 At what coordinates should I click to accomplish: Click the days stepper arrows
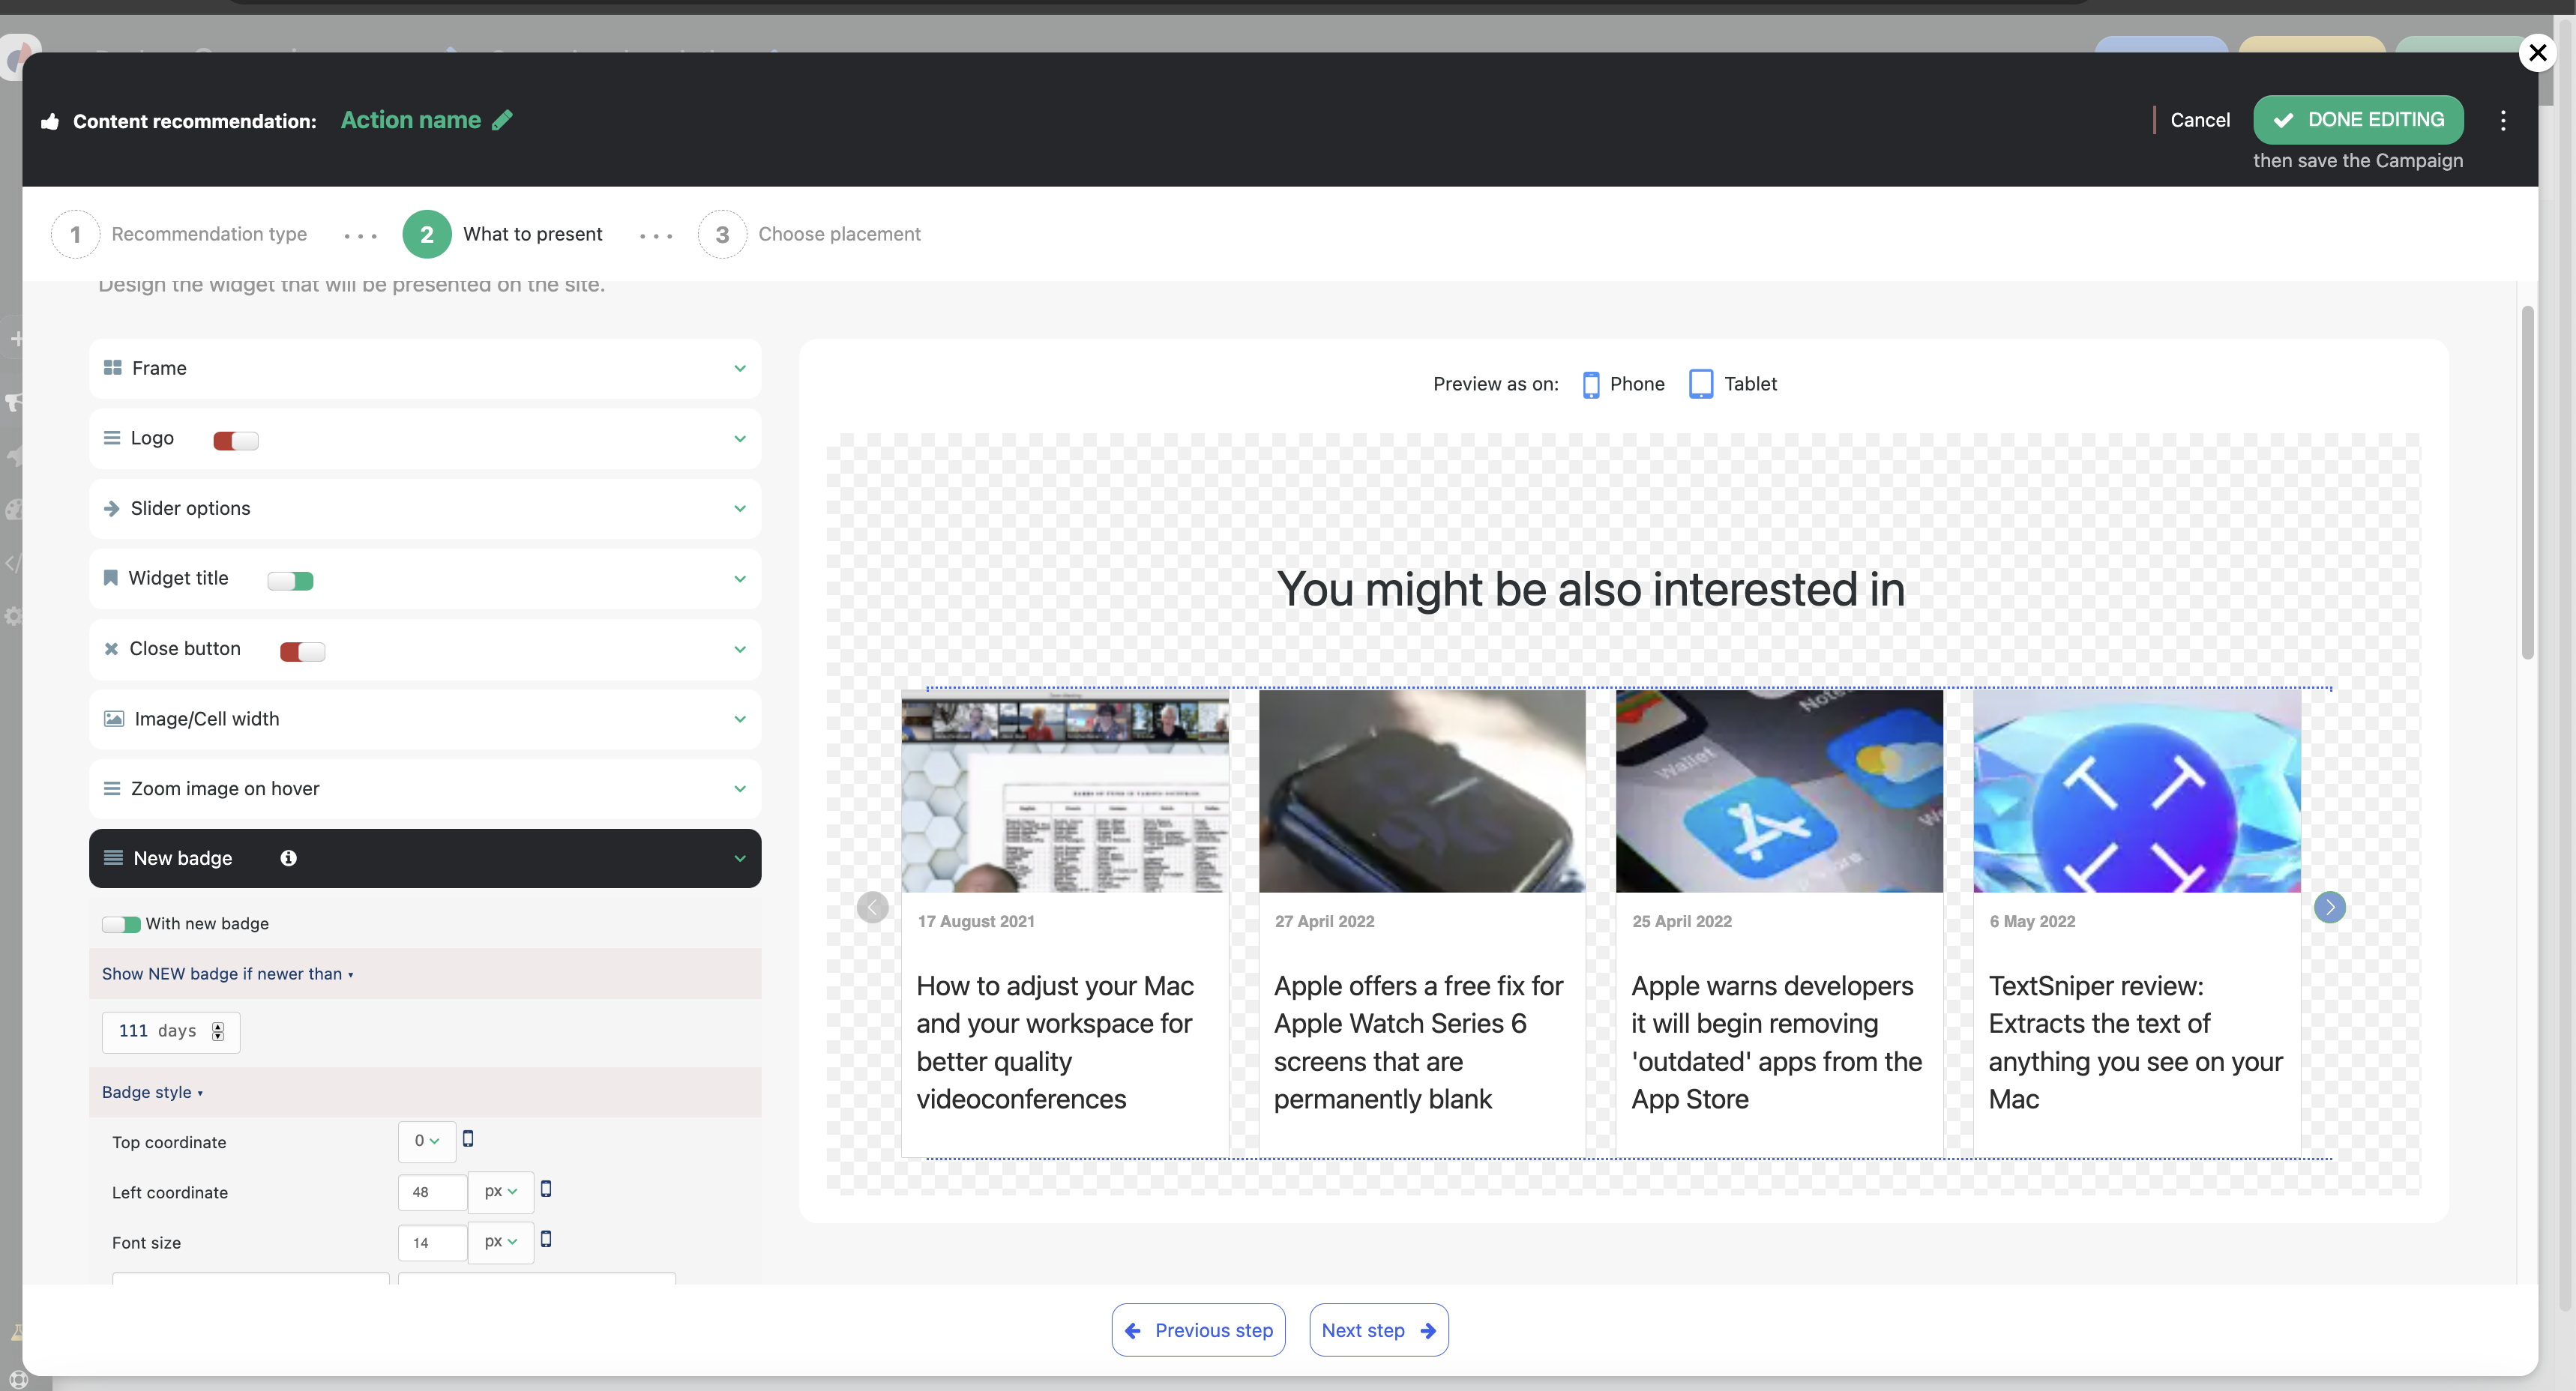click(x=218, y=1031)
